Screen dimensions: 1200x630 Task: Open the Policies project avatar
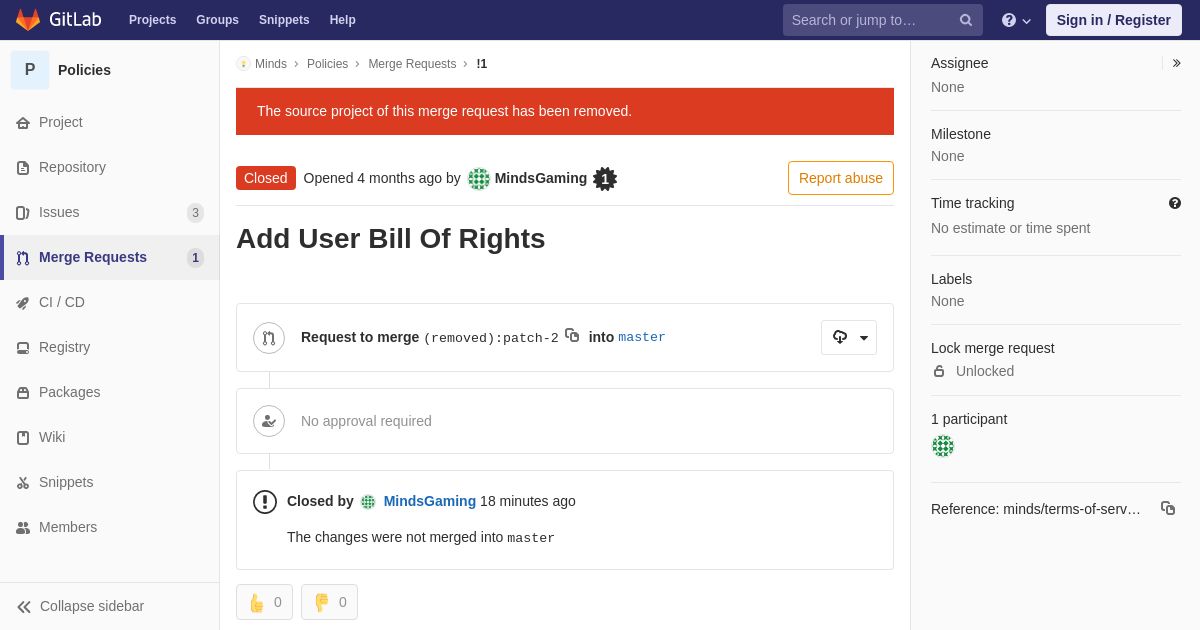pyautogui.click(x=30, y=70)
